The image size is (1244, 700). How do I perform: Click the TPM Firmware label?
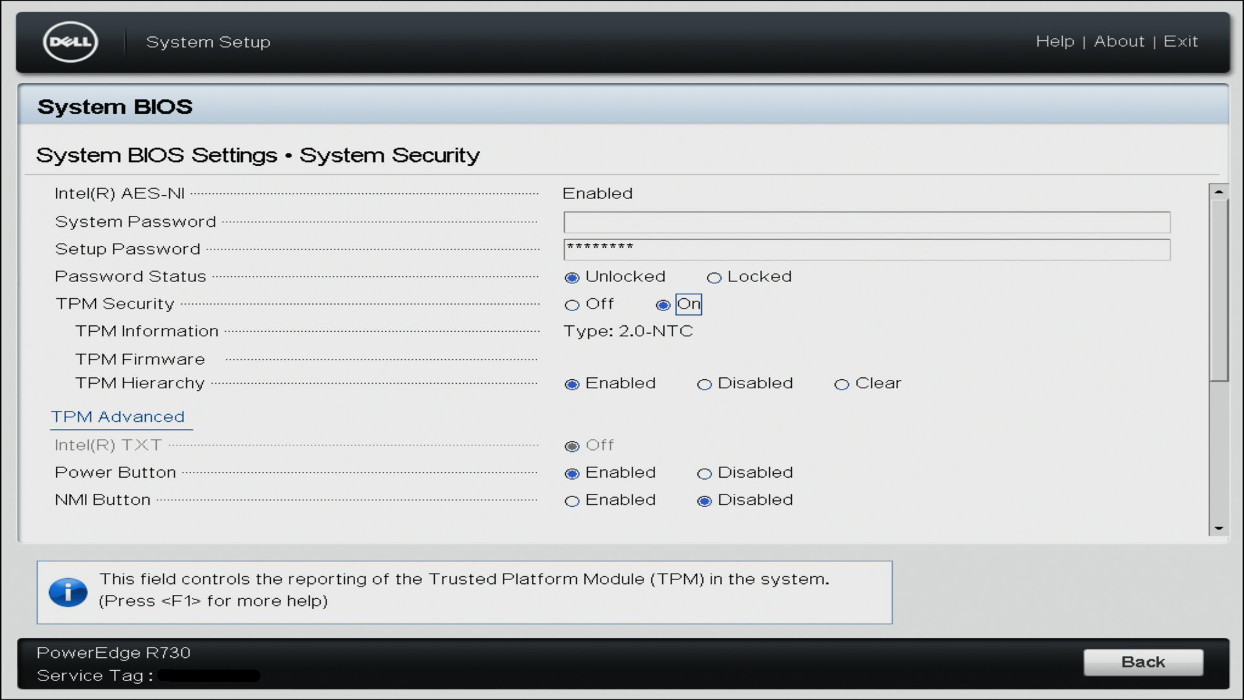140,359
